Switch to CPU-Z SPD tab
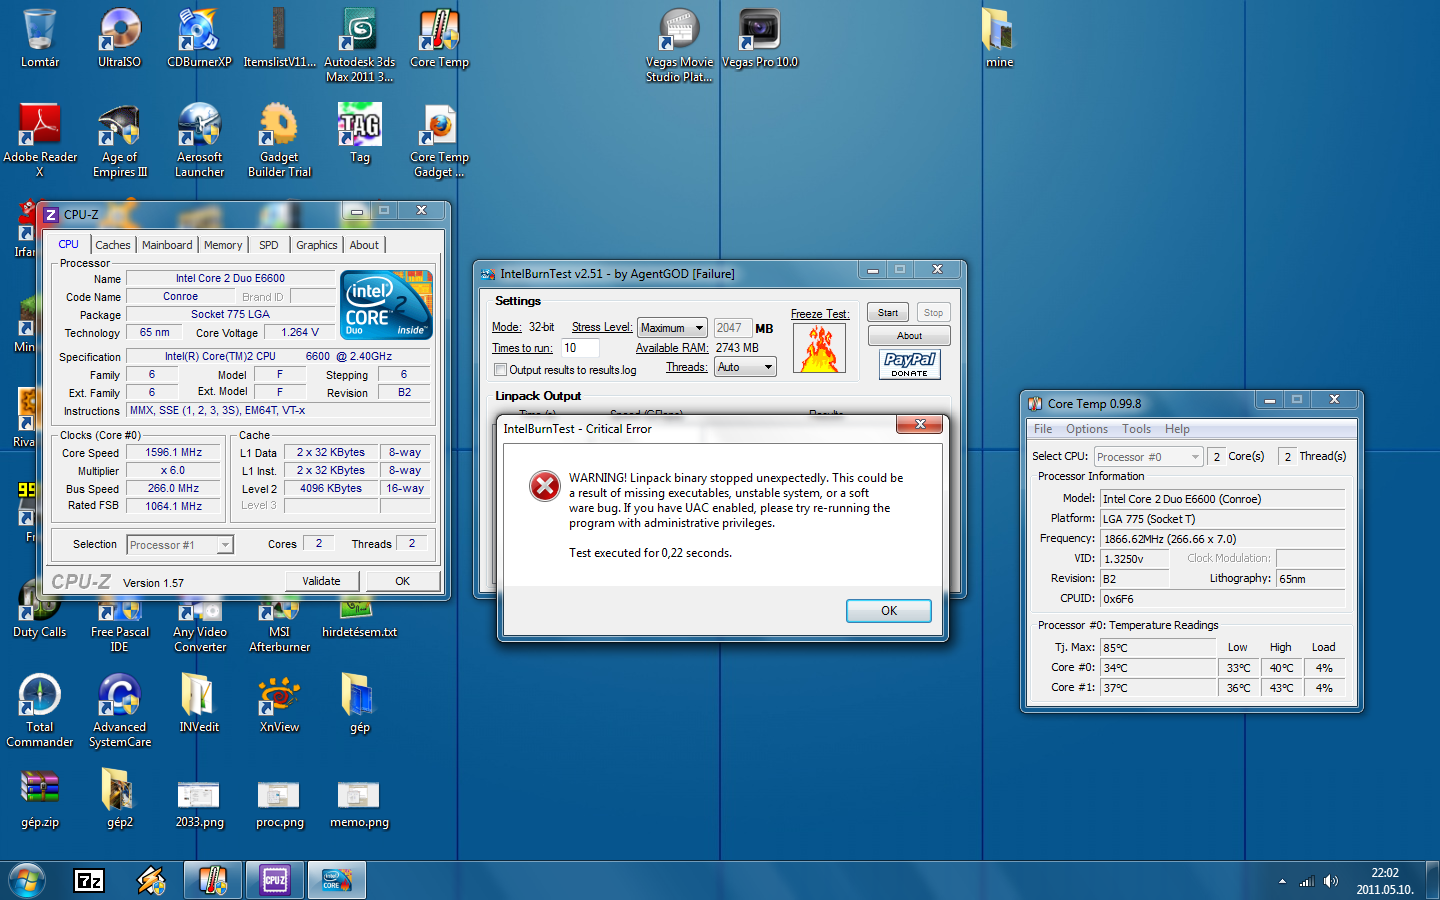This screenshot has height=900, width=1440. (x=269, y=245)
